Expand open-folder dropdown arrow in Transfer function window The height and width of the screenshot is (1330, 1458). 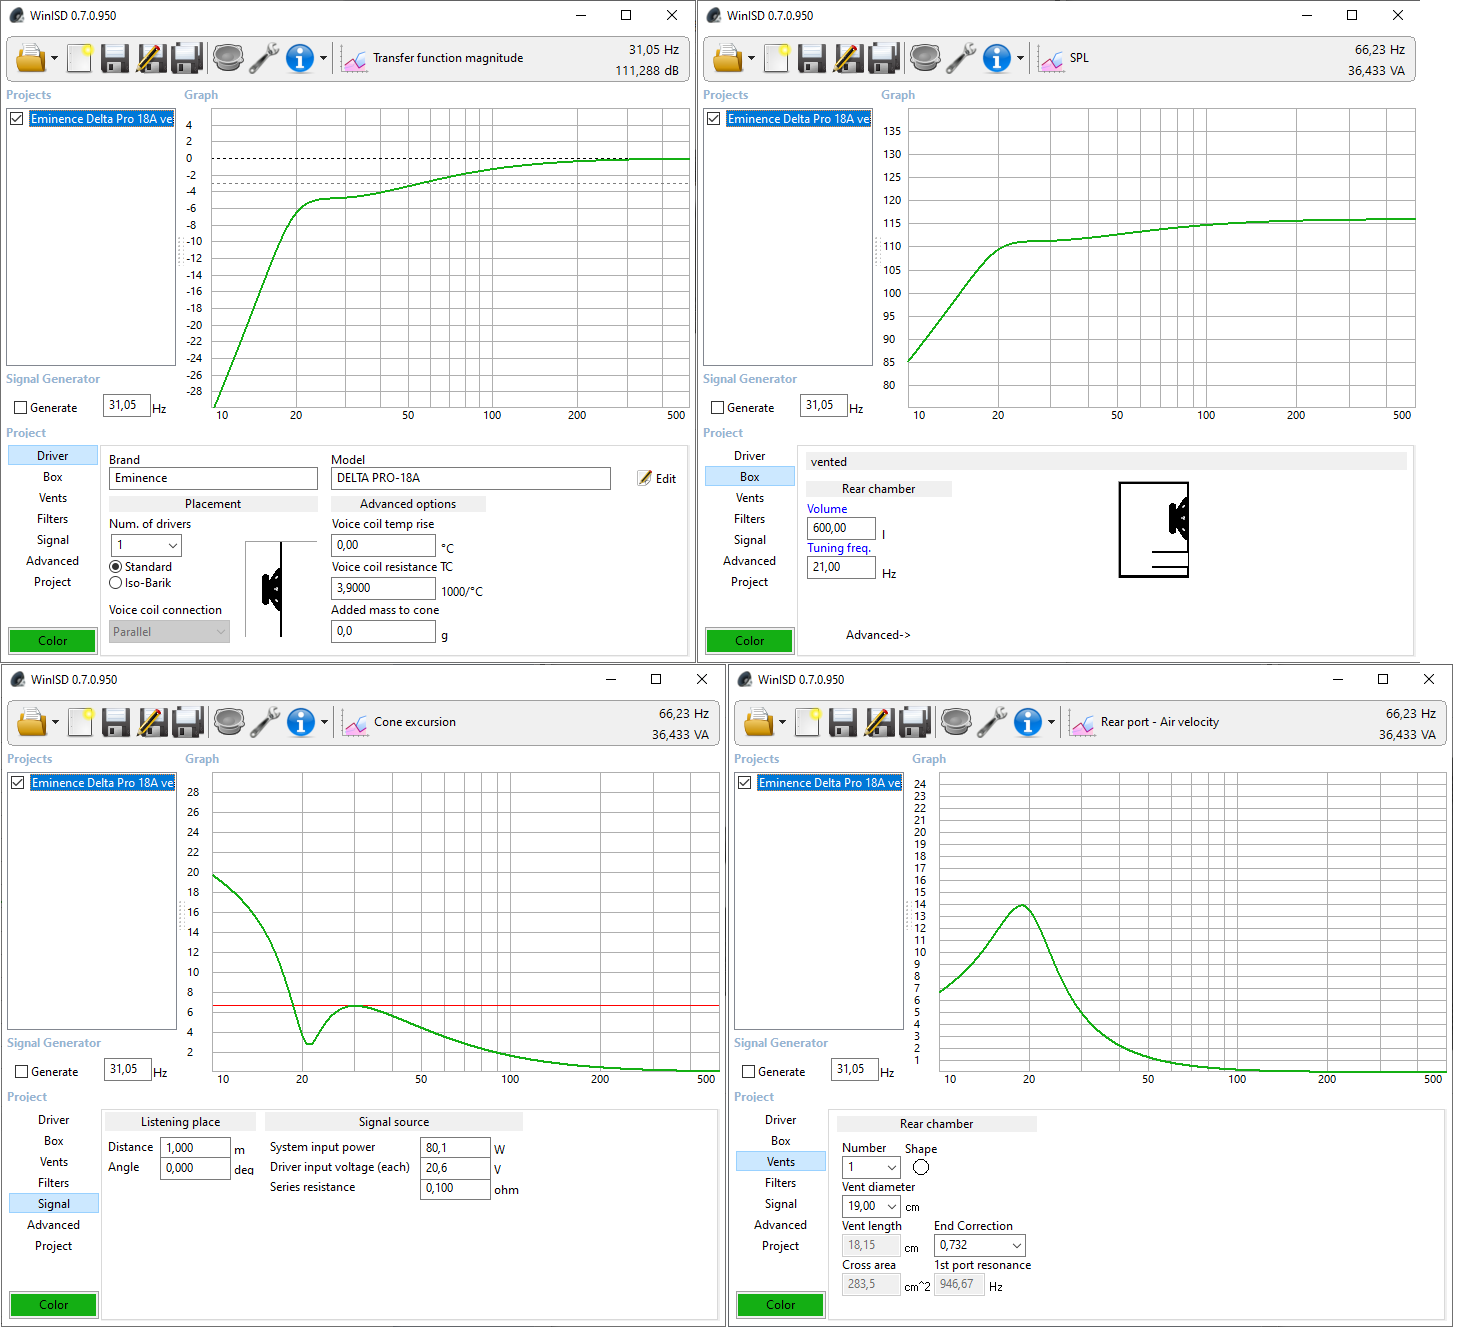tap(54, 59)
